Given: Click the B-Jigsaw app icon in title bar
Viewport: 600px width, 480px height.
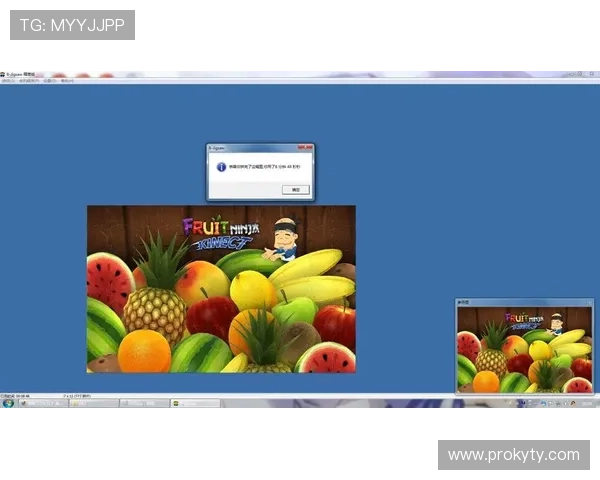Looking at the screenshot, I should (x=2, y=74).
